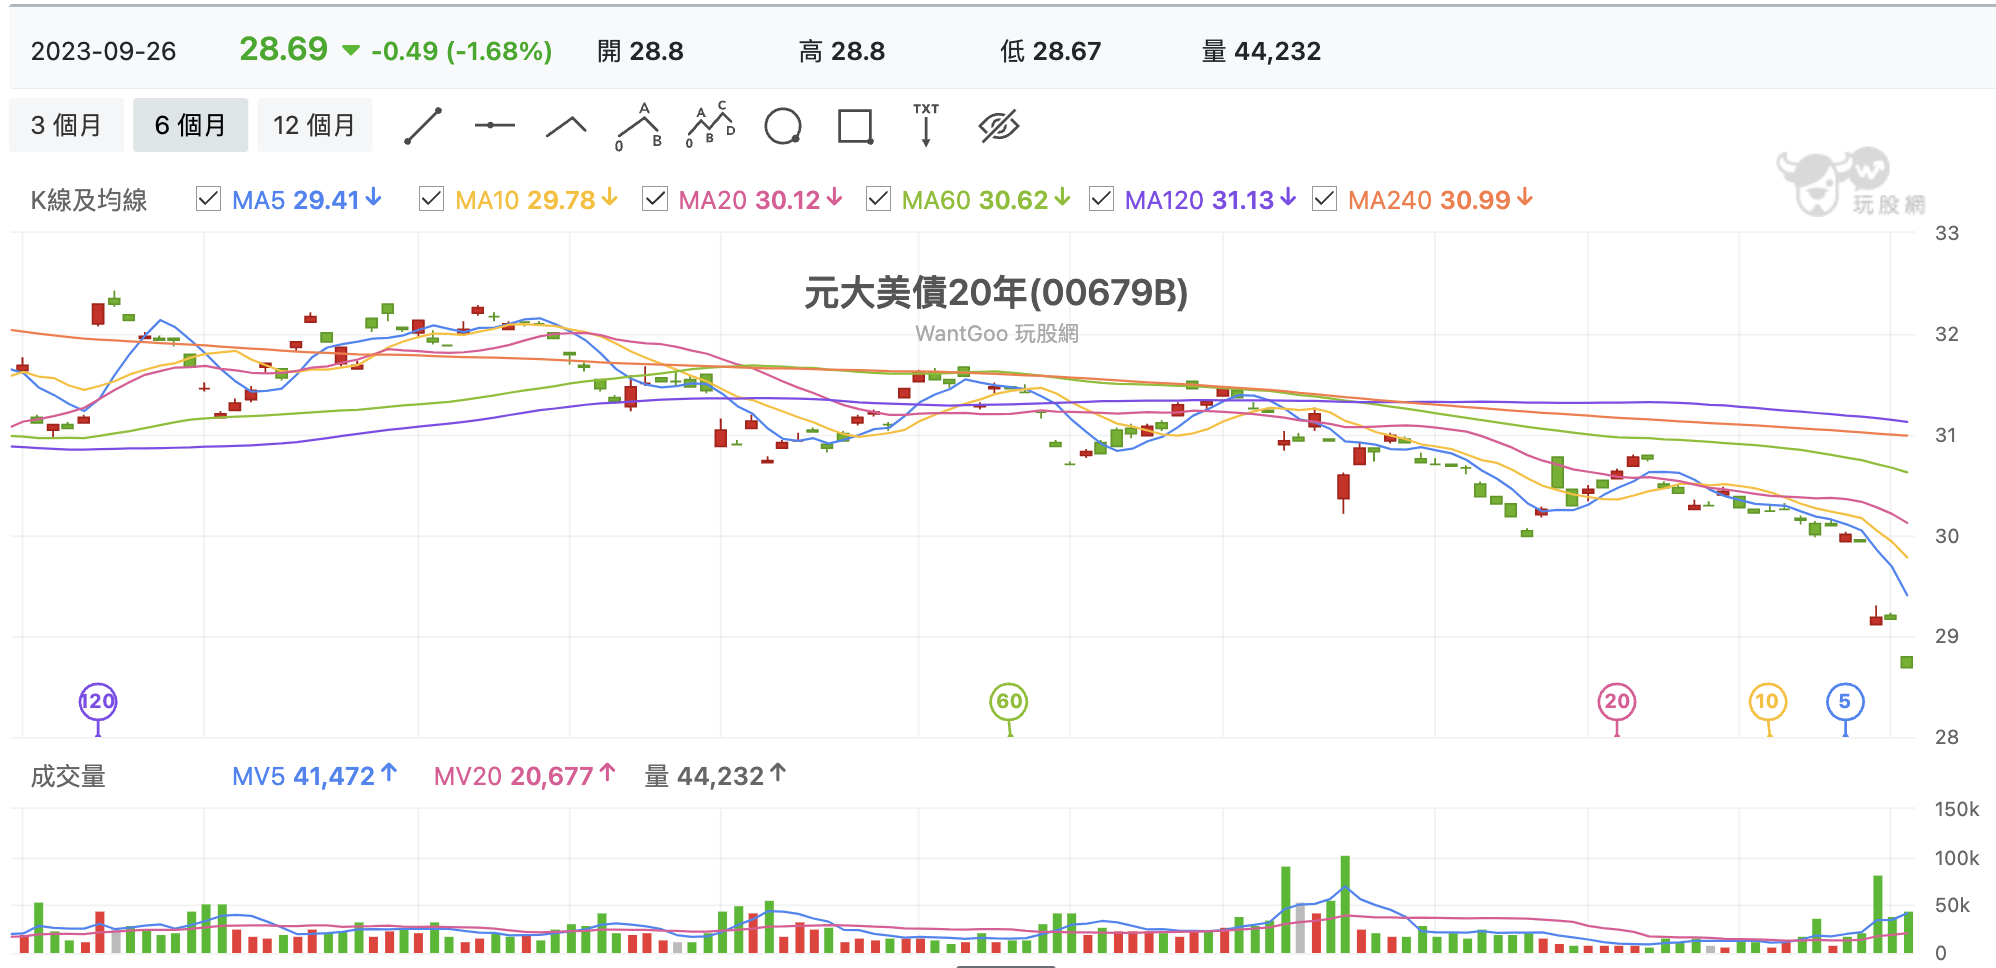Select the rectangle drawing tool
Image resolution: width=1996 pixels, height=968 pixels.
855,126
